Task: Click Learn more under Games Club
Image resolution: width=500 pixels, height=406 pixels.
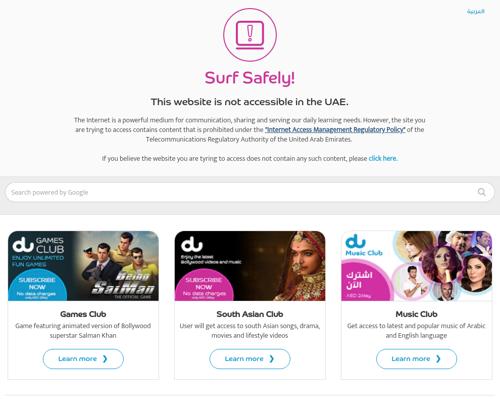Action: [83, 359]
